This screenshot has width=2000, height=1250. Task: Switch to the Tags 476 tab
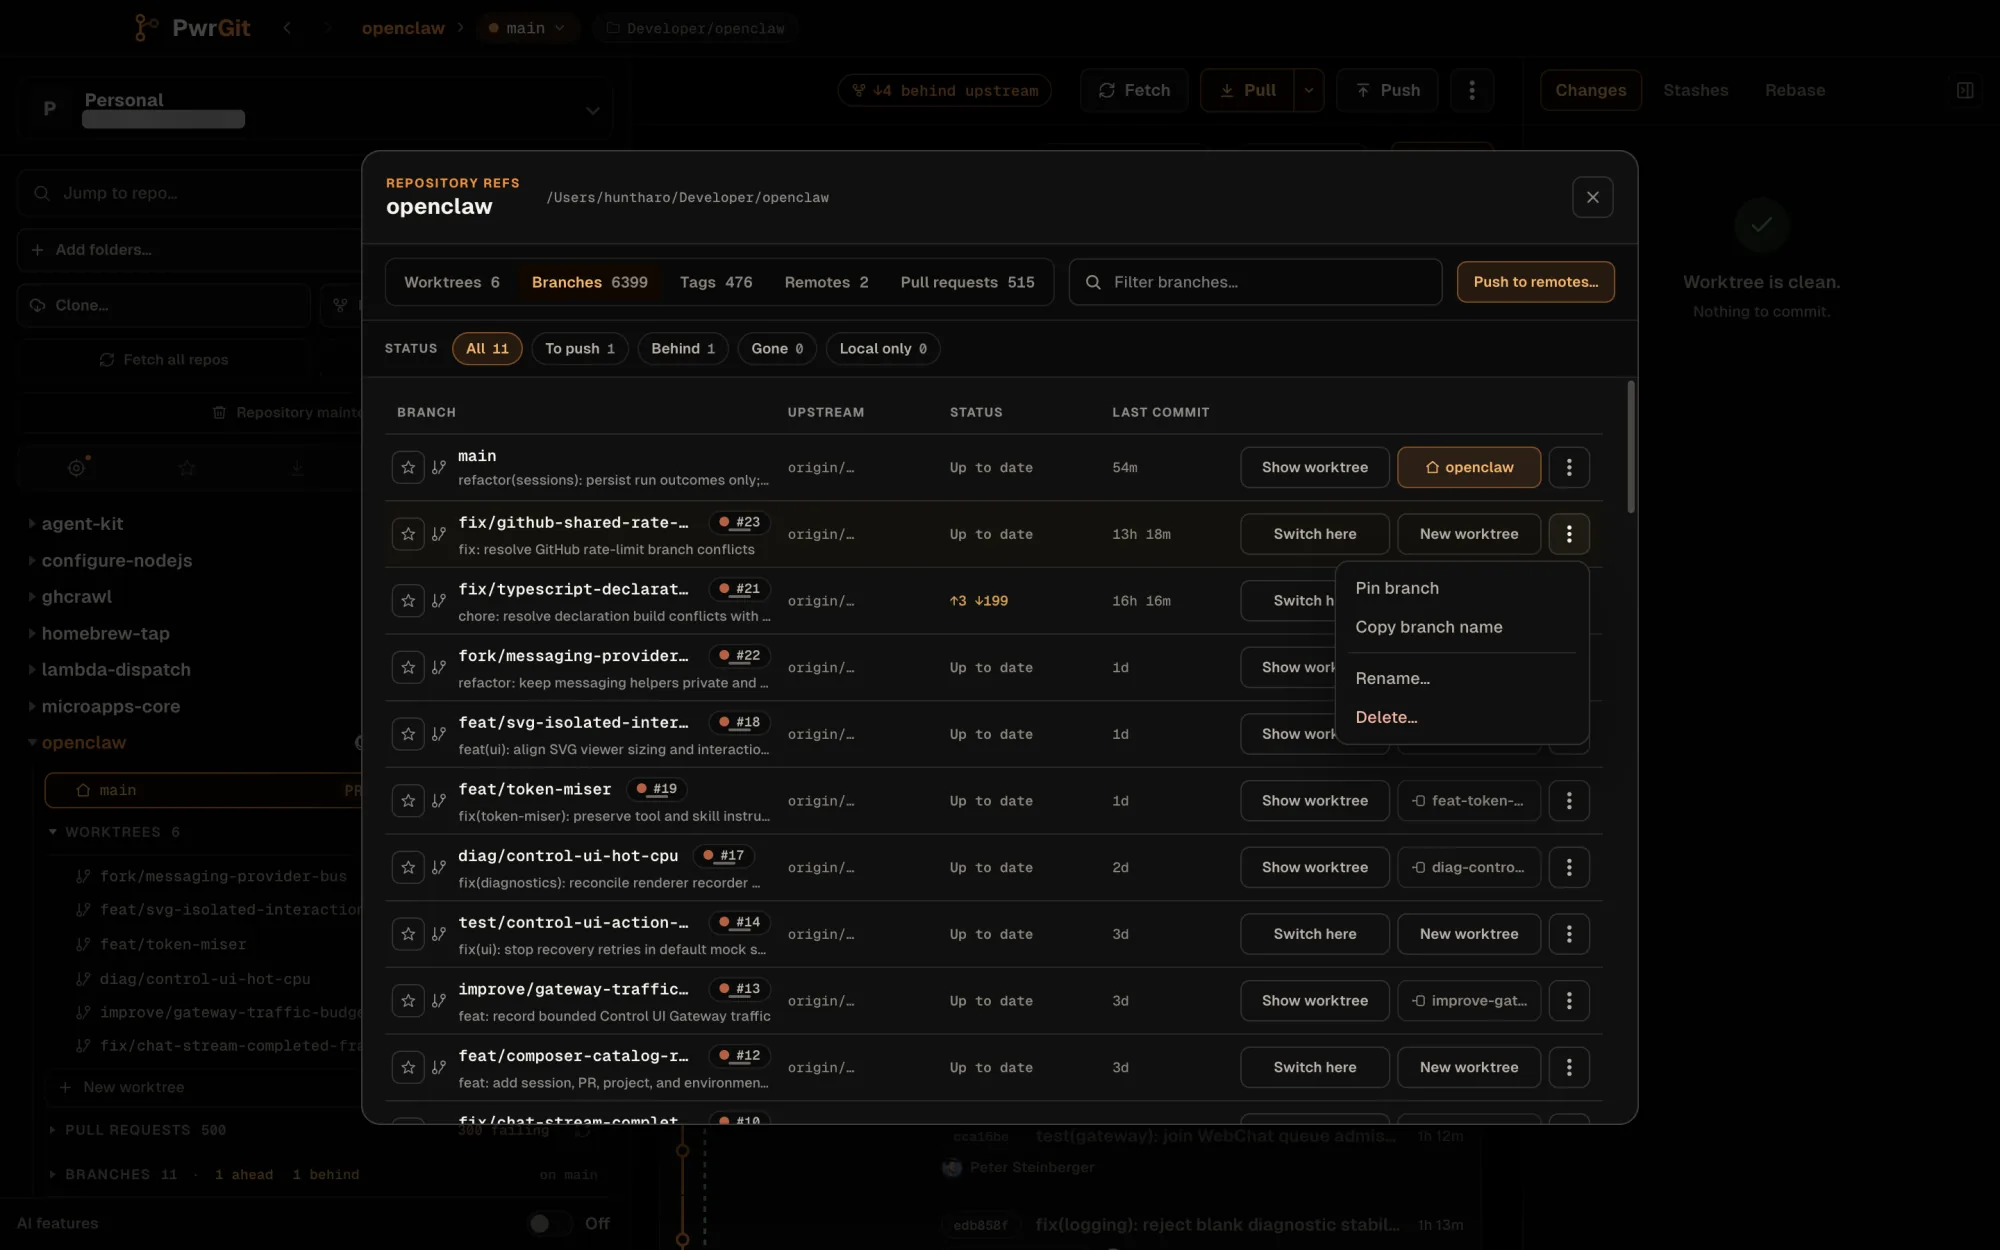pyautogui.click(x=716, y=282)
